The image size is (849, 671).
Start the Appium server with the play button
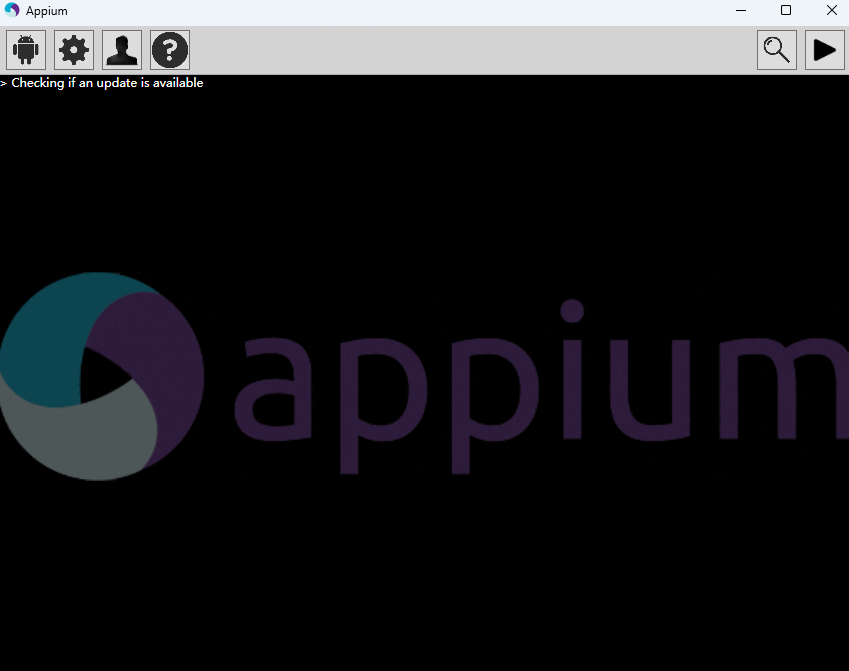(825, 50)
